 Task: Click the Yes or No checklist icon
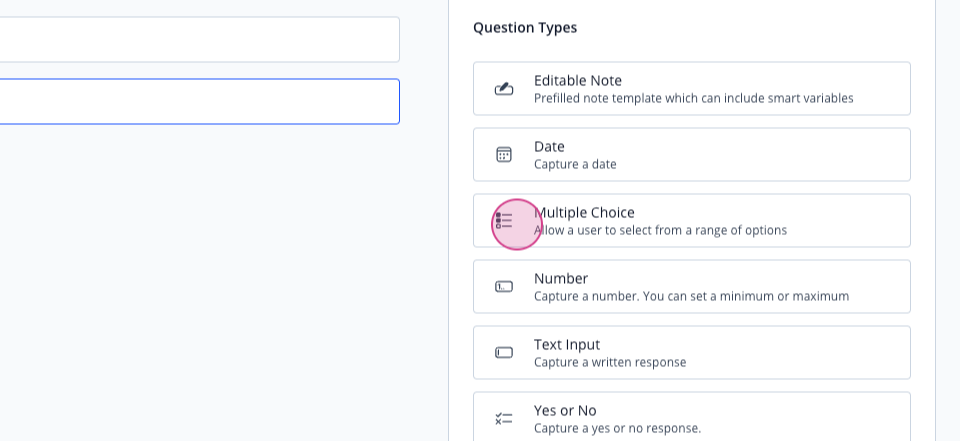[x=504, y=419]
